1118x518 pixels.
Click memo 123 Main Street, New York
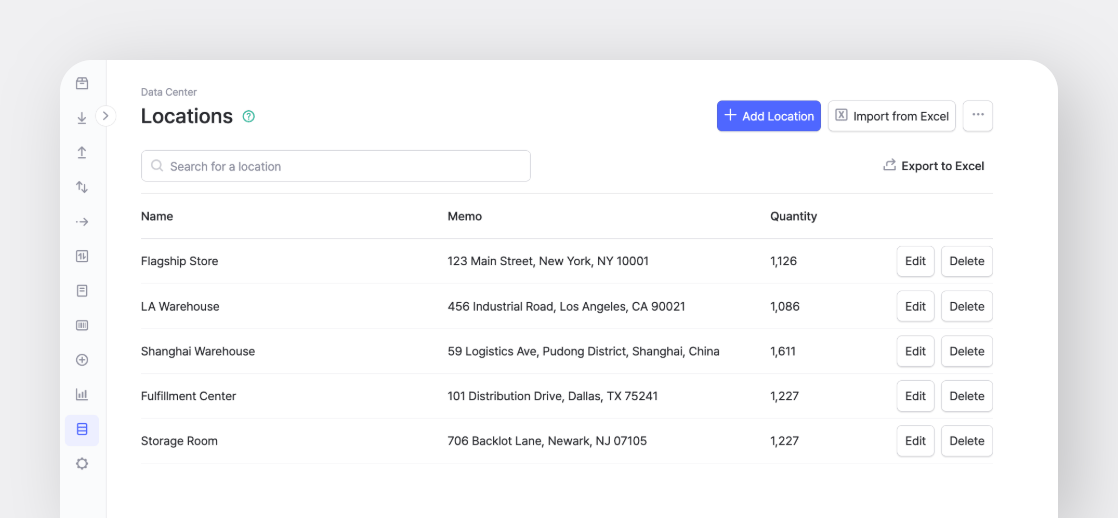(x=548, y=261)
